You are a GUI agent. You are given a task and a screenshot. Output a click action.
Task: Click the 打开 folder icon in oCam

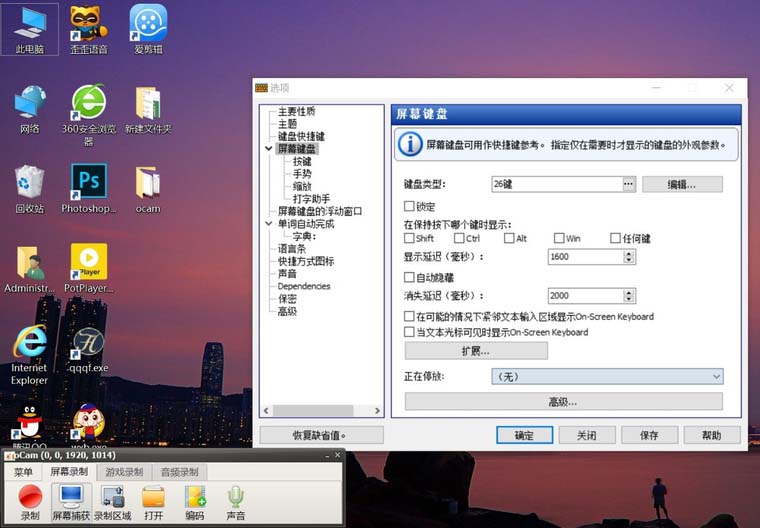click(154, 502)
